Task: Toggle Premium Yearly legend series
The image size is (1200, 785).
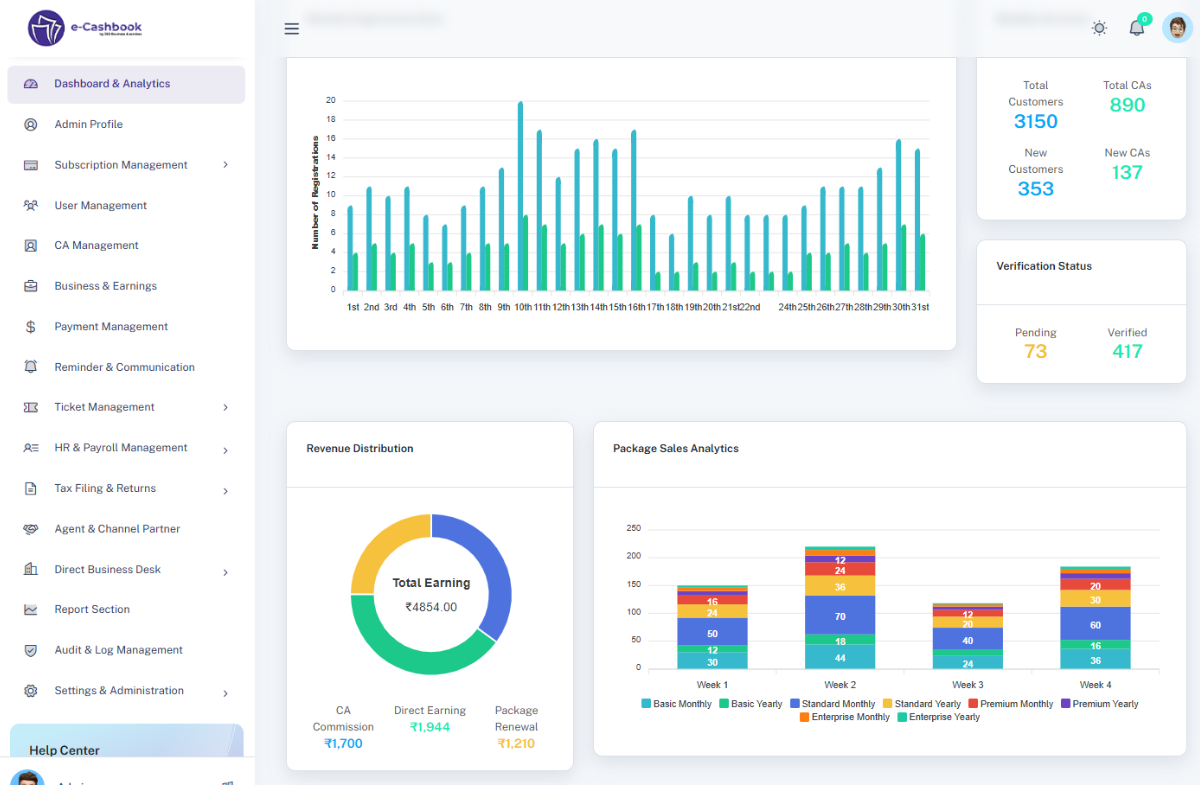Action: click(x=1098, y=704)
